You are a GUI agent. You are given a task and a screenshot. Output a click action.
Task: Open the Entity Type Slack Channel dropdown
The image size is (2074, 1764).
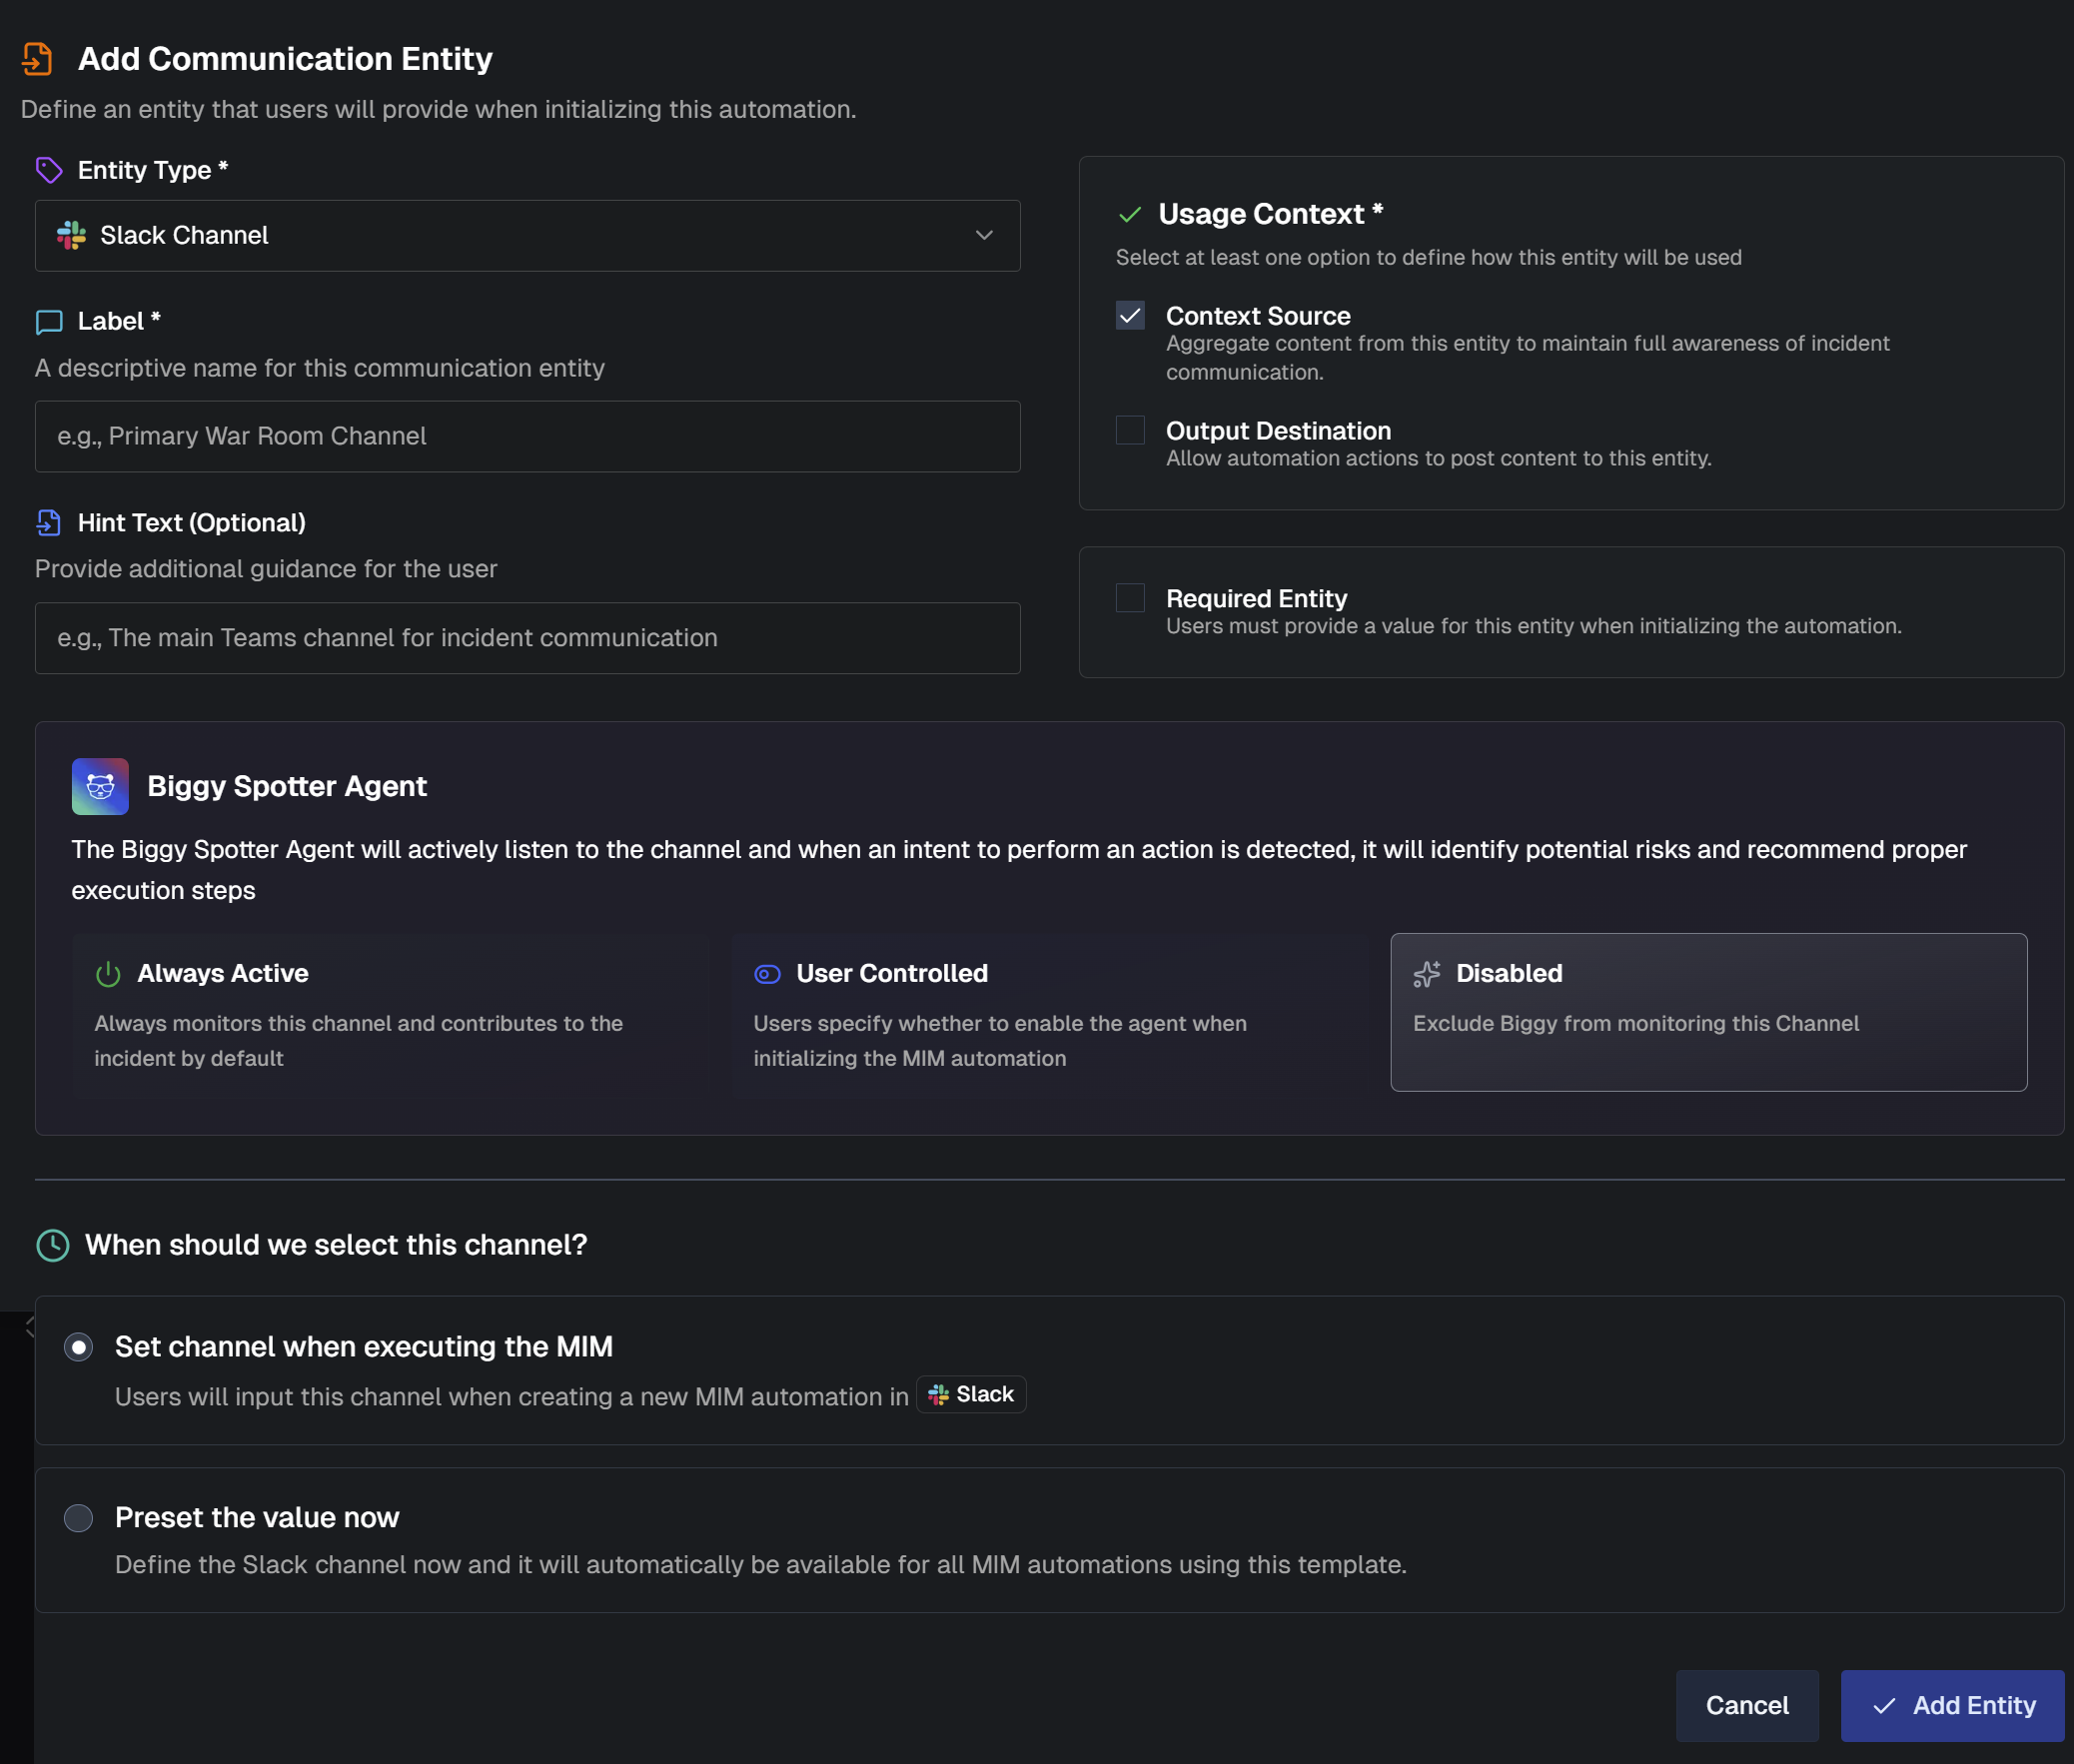pos(527,236)
